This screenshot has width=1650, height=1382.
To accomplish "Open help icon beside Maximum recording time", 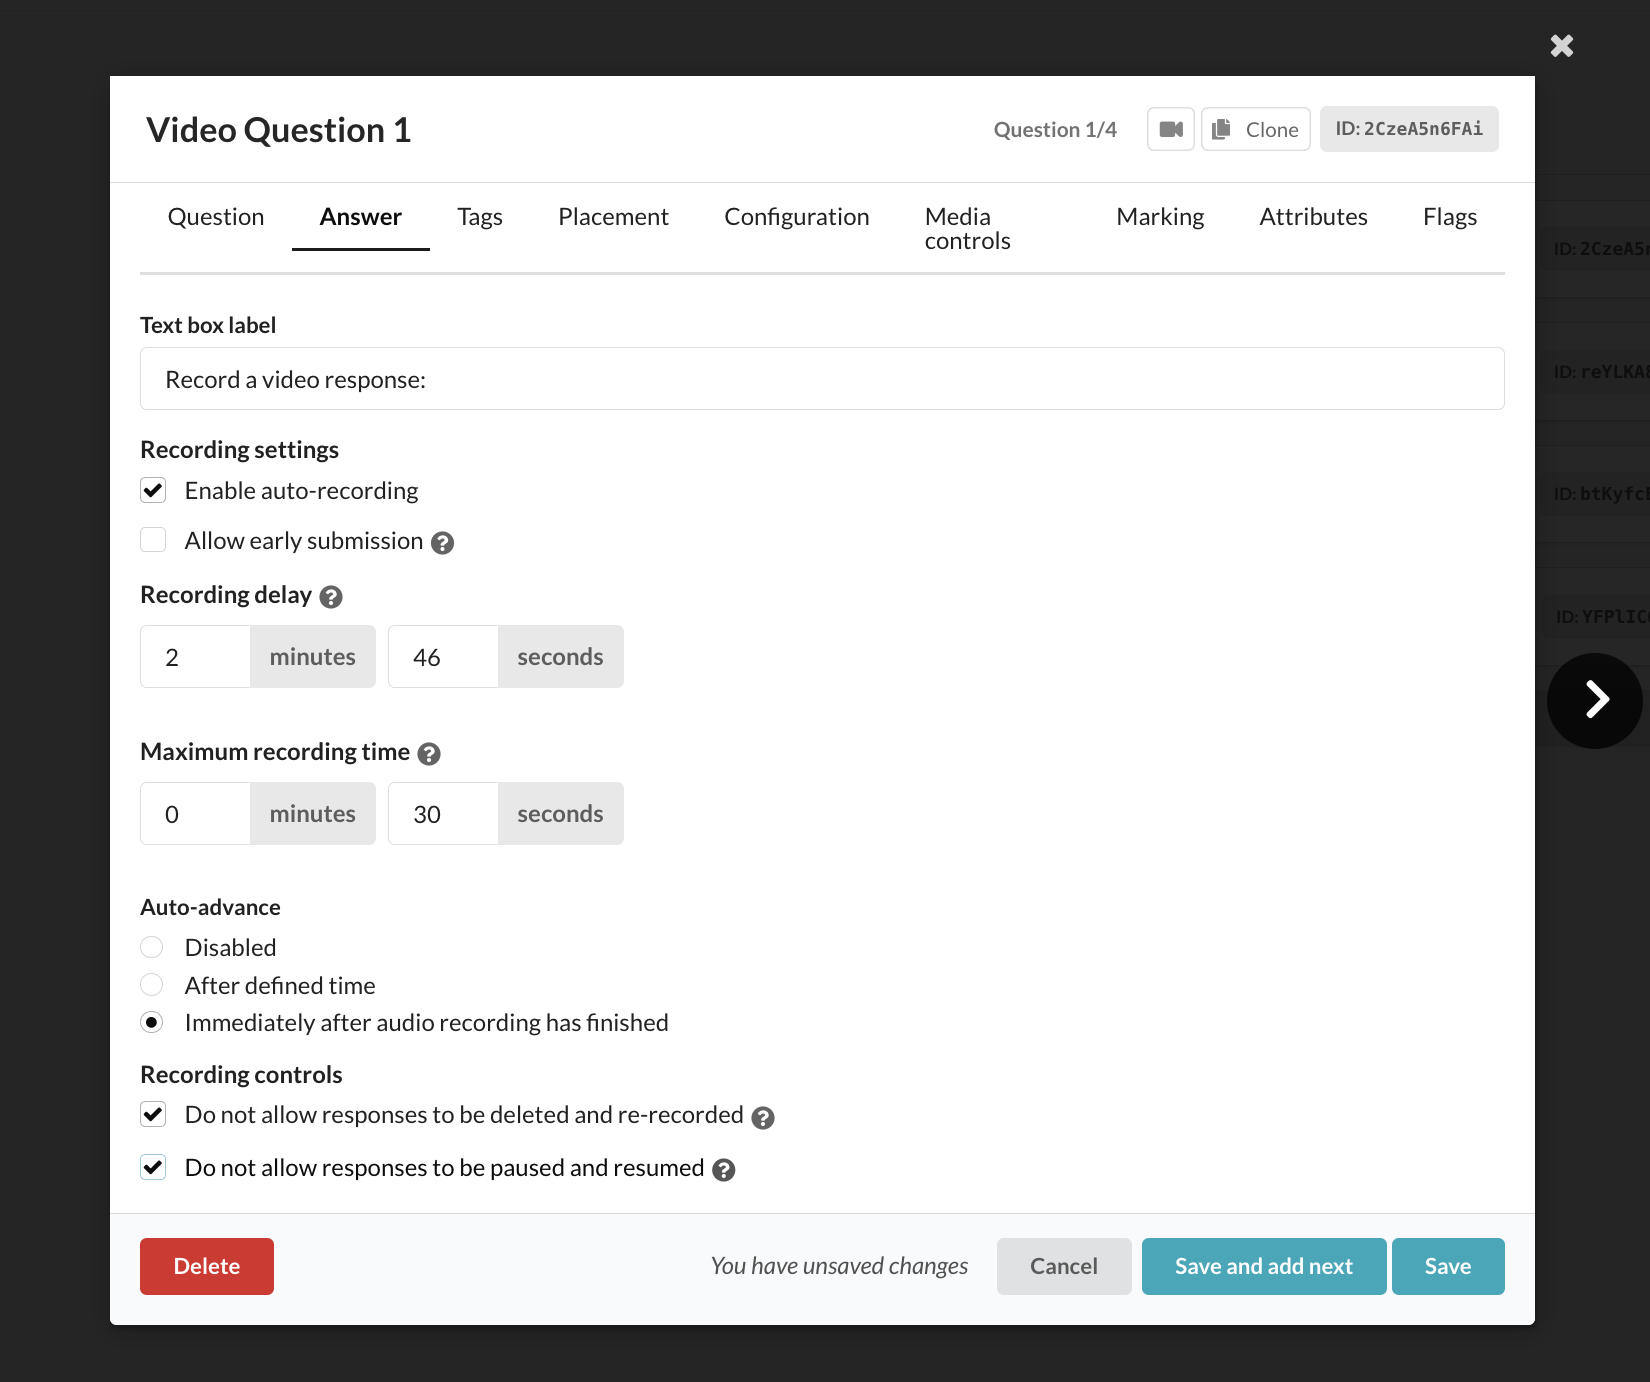I will pos(429,754).
